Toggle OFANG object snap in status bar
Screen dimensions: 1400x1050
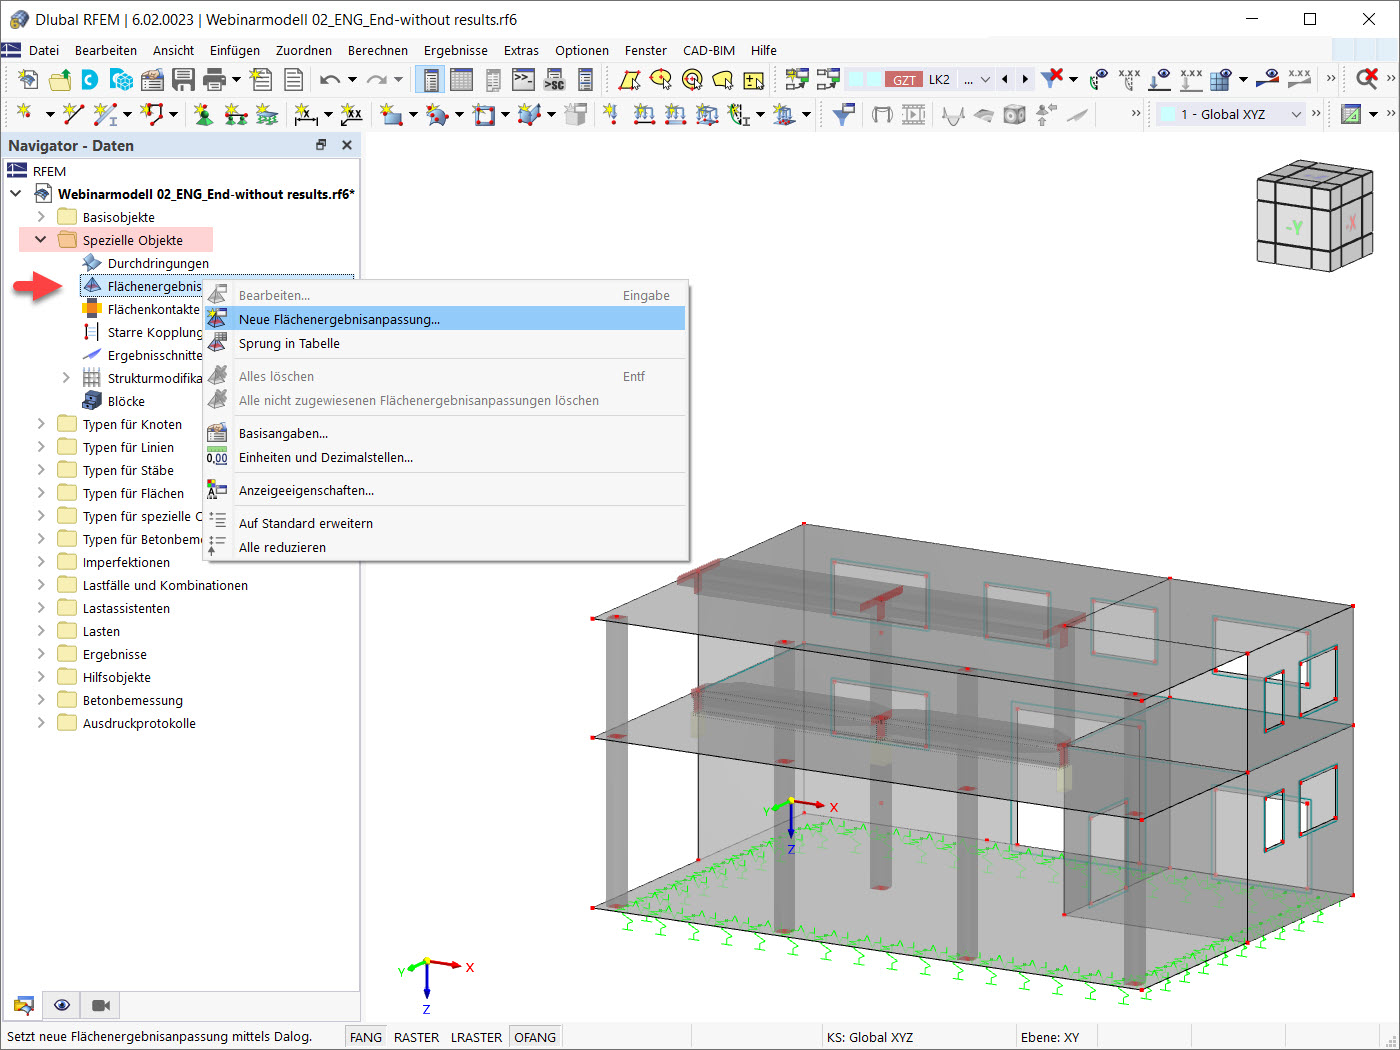tap(535, 1037)
